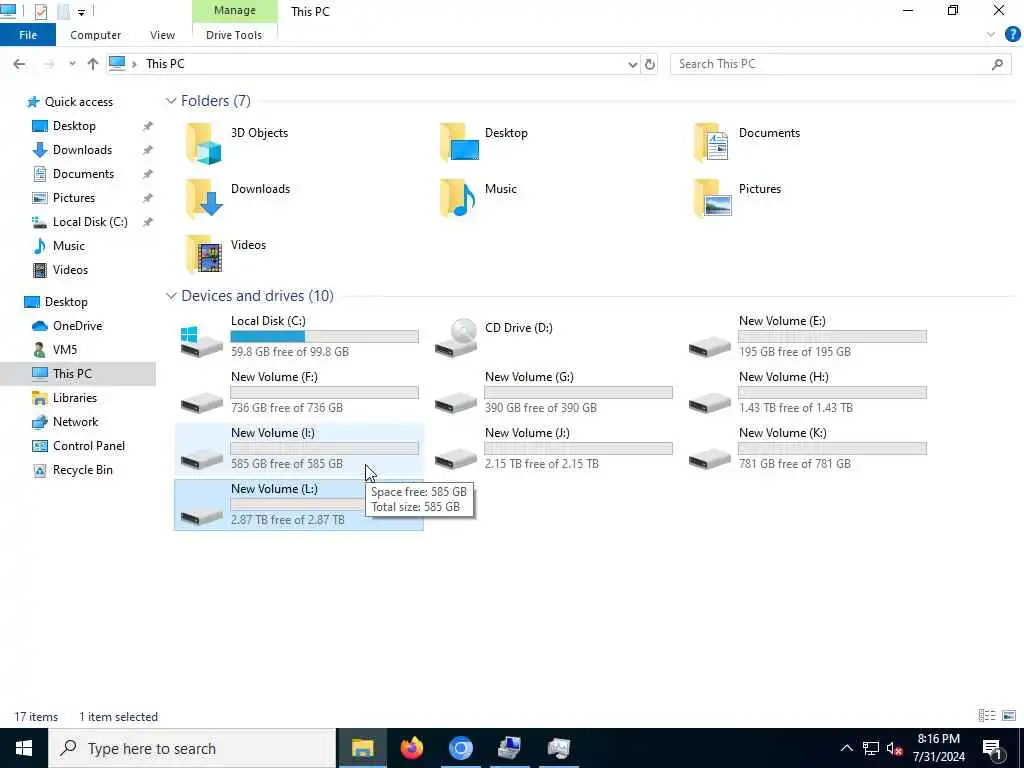Open the Windows Start menu

point(24,748)
